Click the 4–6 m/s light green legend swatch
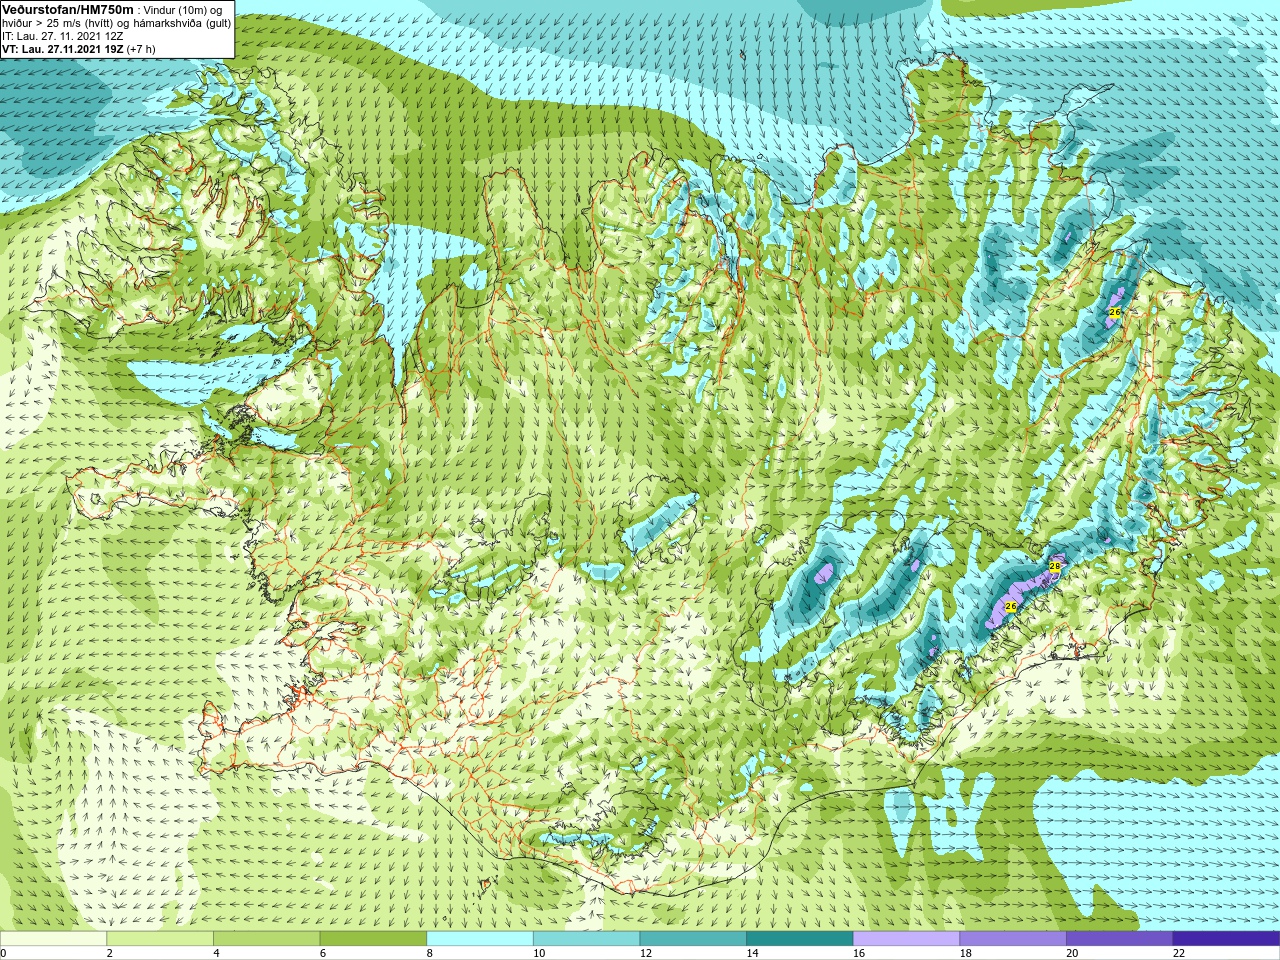 coord(266,939)
